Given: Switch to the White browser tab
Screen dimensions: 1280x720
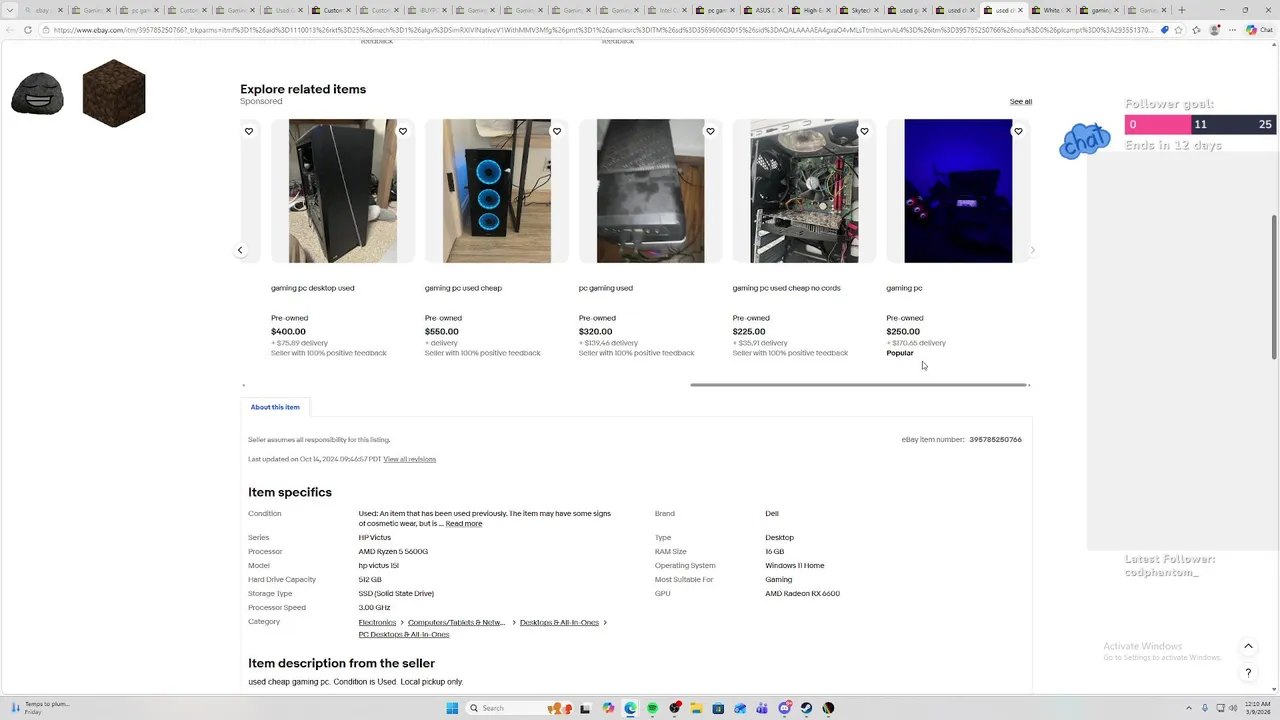Looking at the screenshot, I should (1051, 10).
